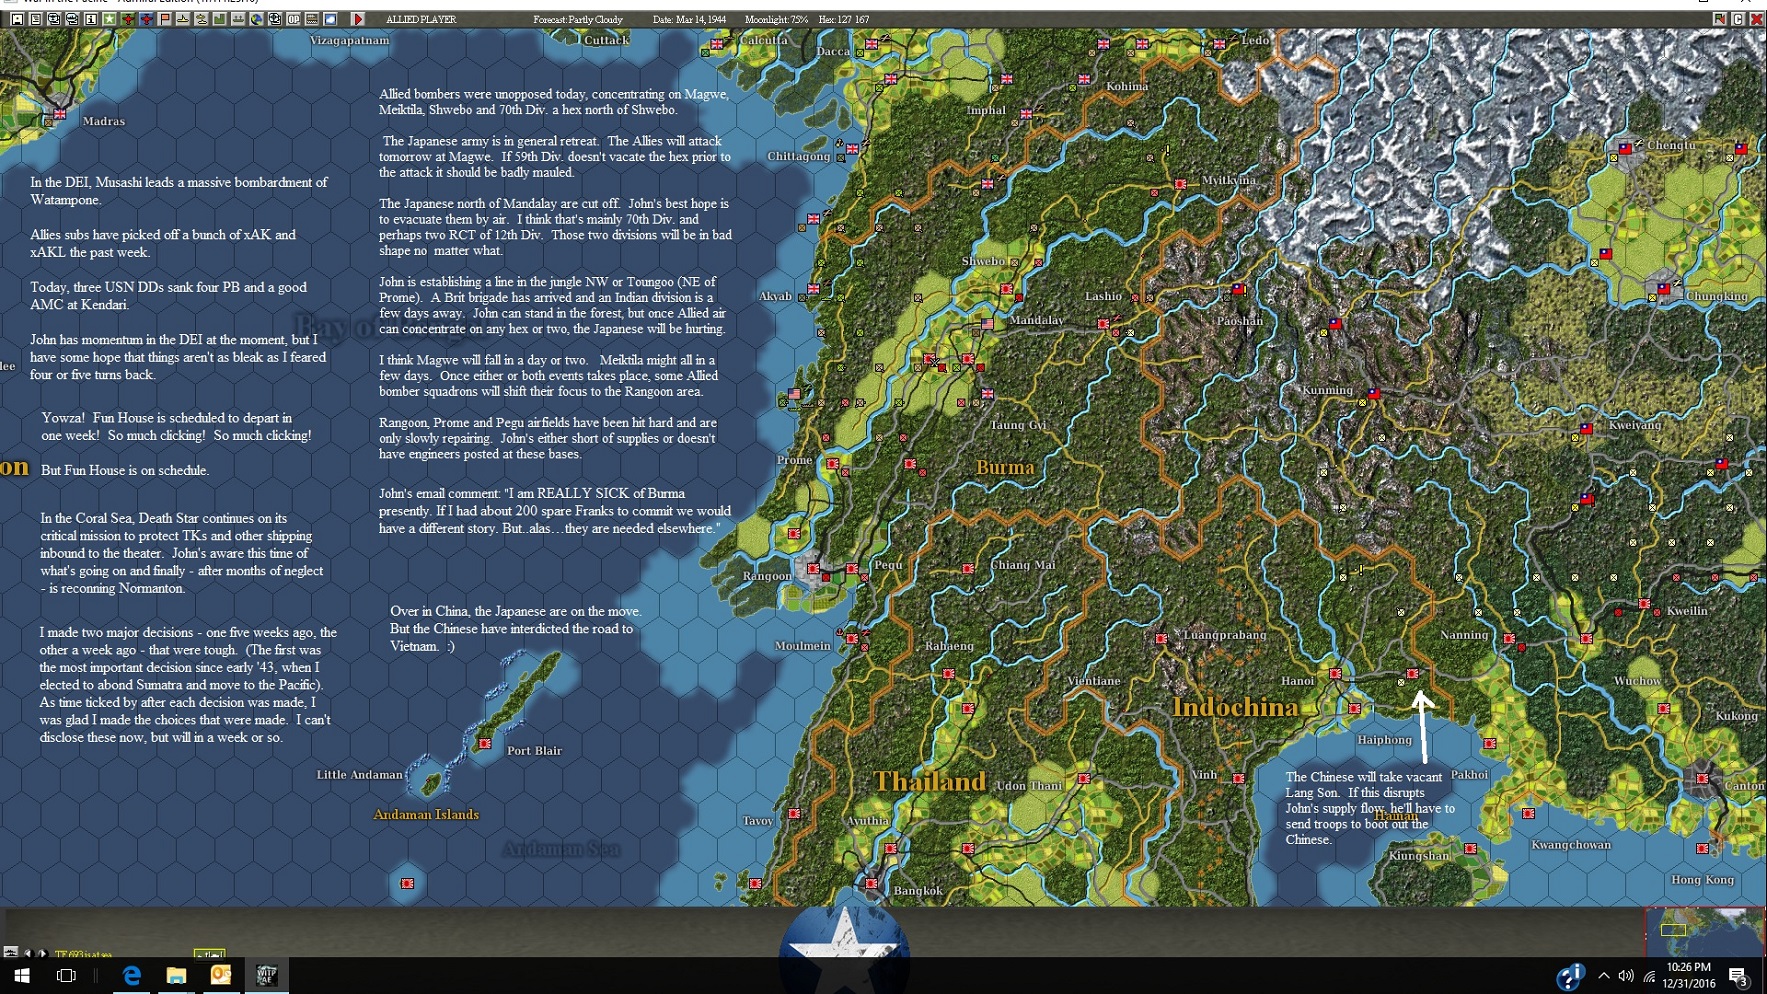Click the 'Moonlight: 75%' text
The image size is (1767, 994).
click(x=776, y=19)
